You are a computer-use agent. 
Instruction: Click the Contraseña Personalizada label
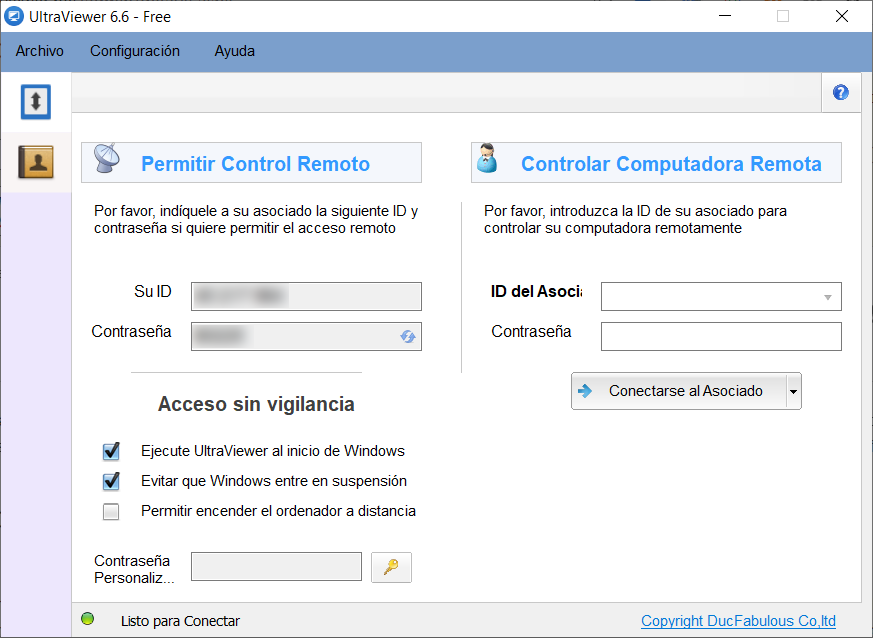tap(134, 570)
